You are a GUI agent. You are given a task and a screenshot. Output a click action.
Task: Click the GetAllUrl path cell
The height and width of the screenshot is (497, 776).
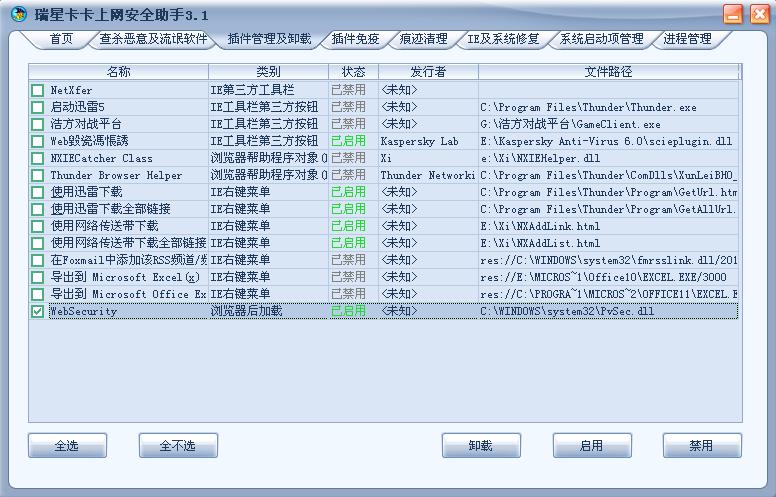(x=609, y=209)
